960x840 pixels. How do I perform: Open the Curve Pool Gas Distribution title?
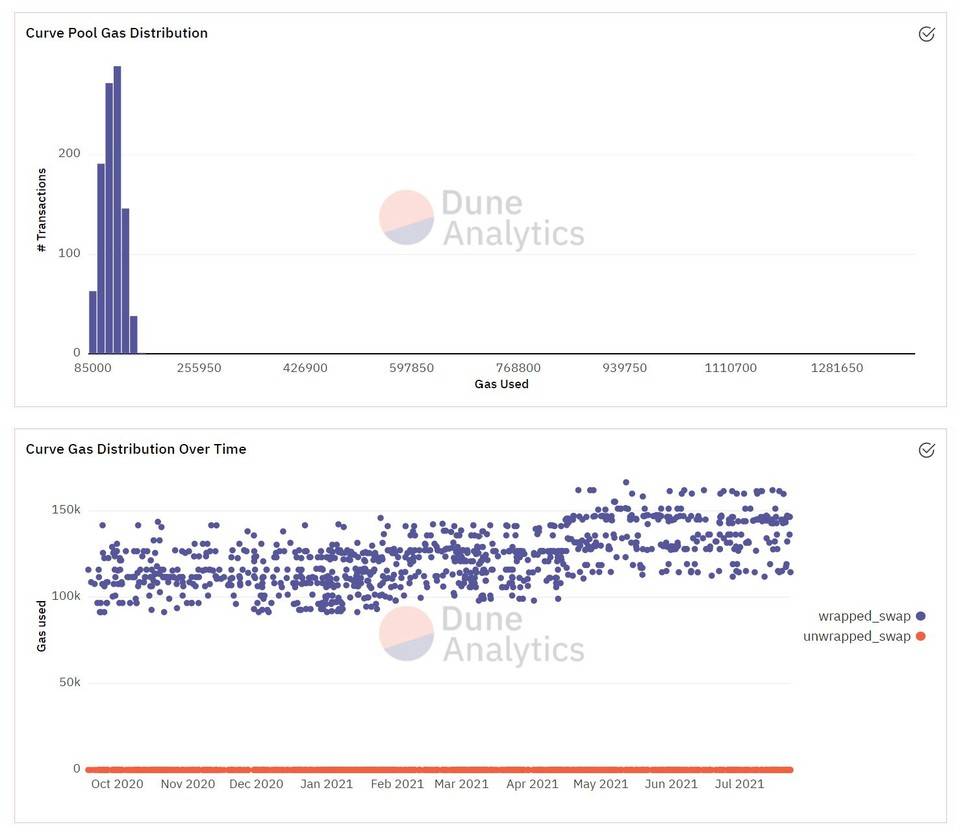(x=116, y=33)
